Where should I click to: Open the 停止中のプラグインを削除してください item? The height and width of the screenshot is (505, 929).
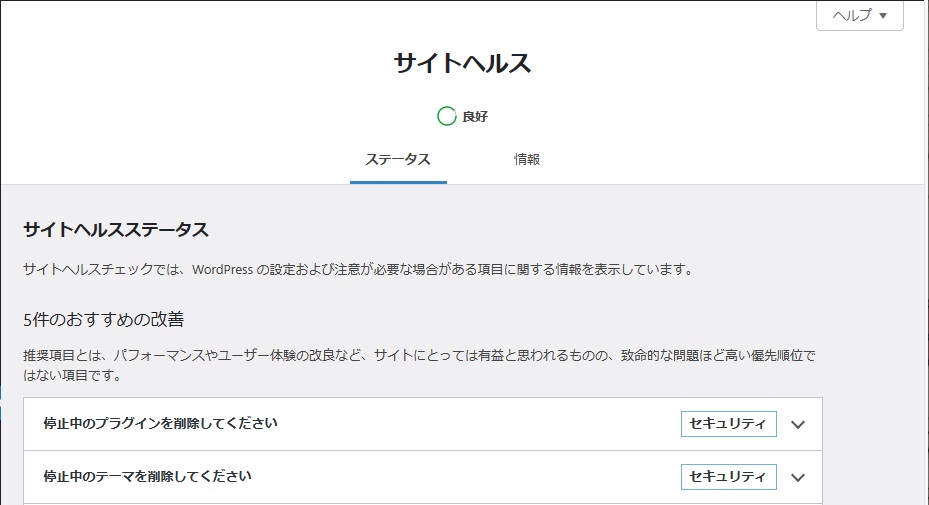point(423,424)
